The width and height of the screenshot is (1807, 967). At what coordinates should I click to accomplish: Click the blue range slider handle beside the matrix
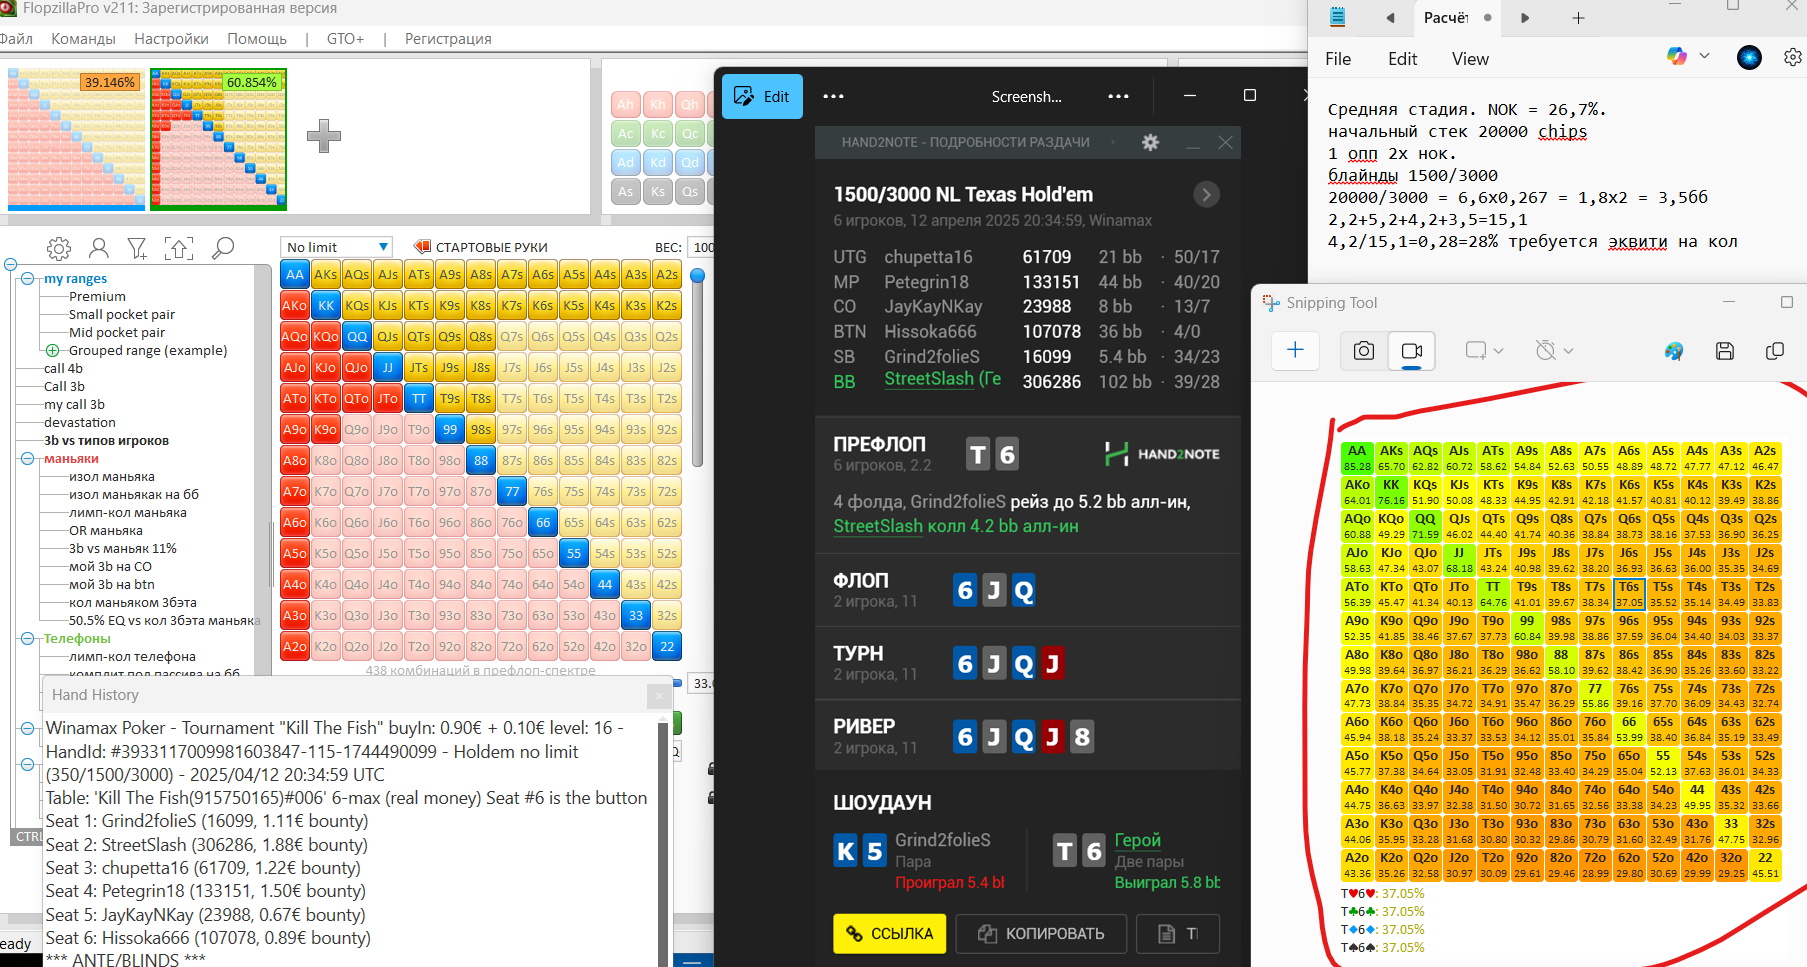pyautogui.click(x=698, y=275)
